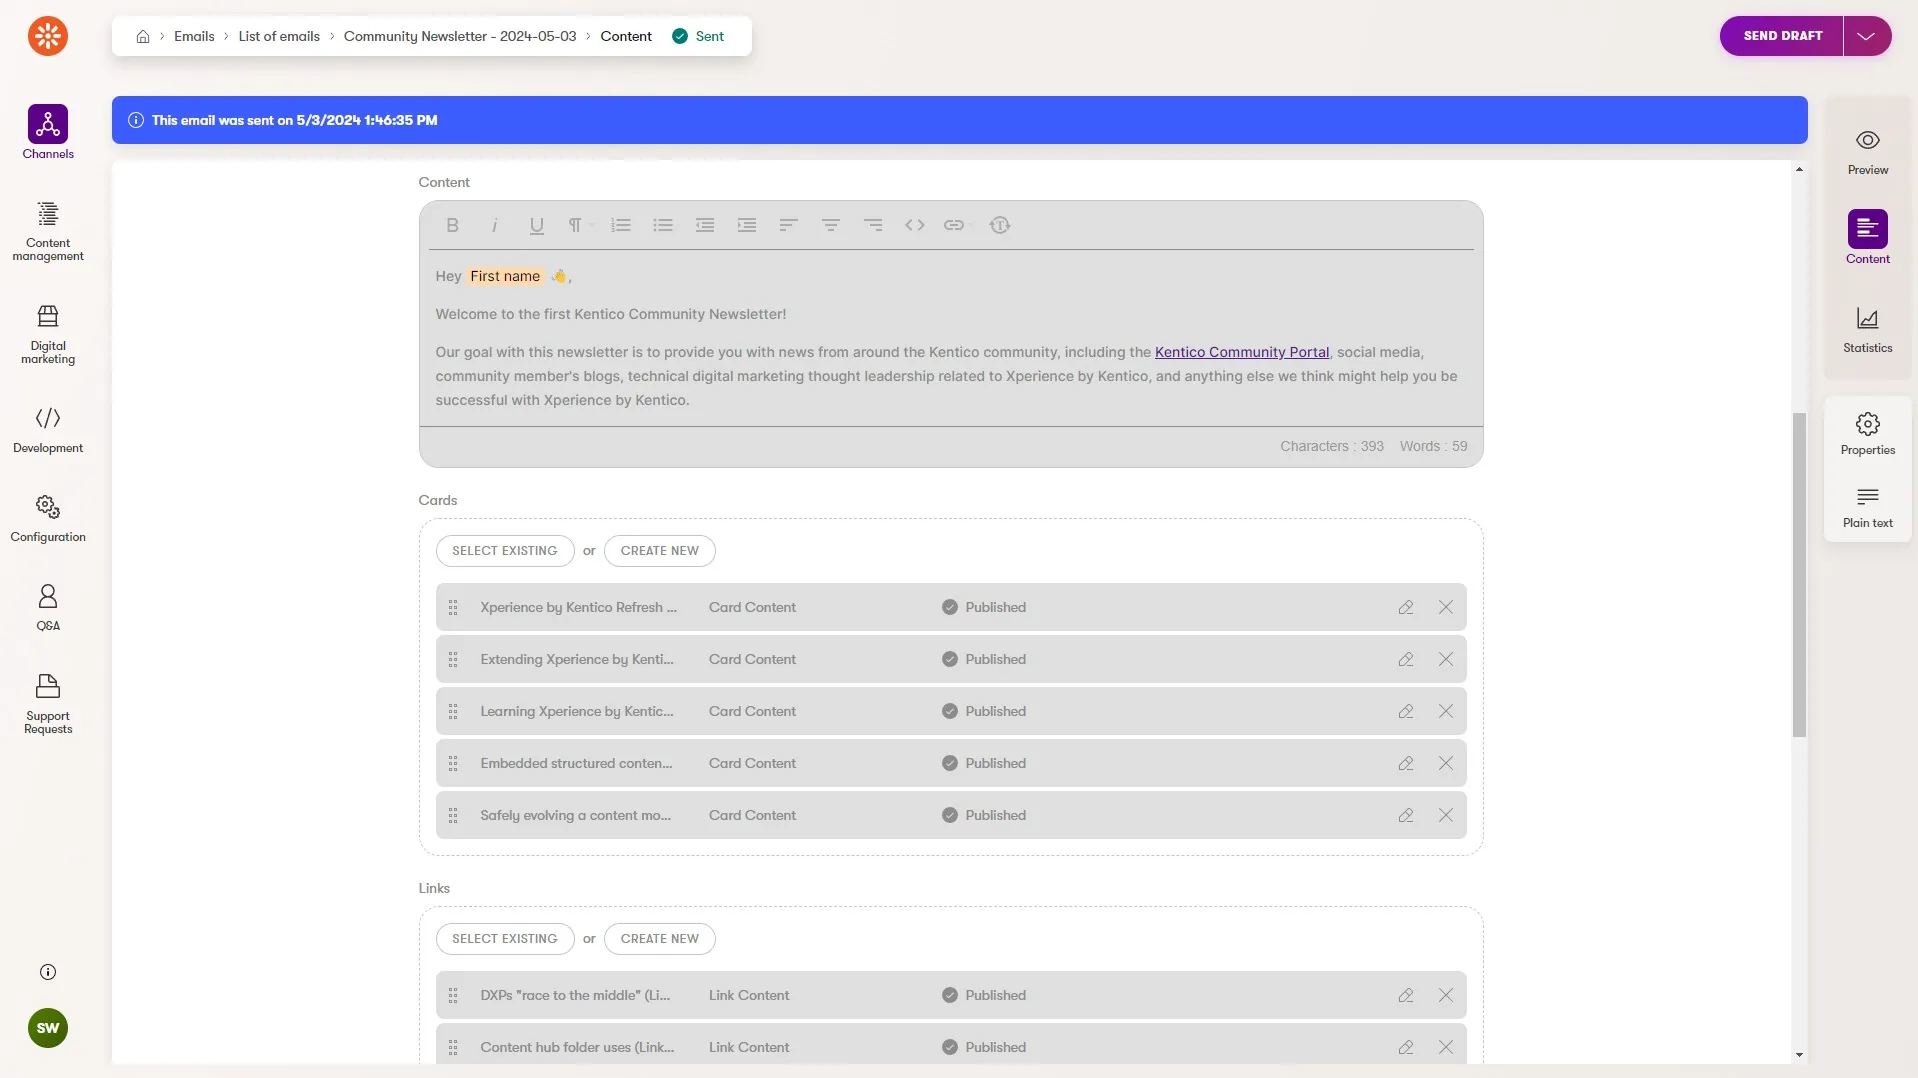Open insert link dropdown
The width and height of the screenshot is (1918, 1078).
pyautogui.click(x=958, y=225)
